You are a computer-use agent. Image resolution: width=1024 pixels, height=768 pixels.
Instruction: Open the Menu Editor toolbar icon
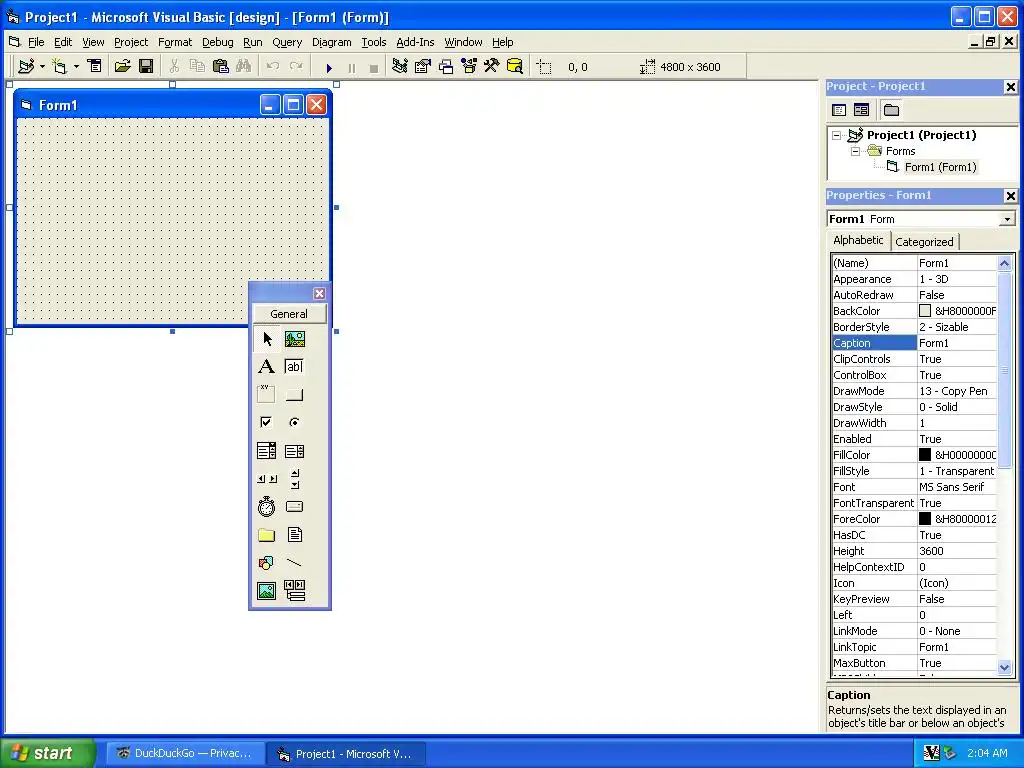point(94,66)
